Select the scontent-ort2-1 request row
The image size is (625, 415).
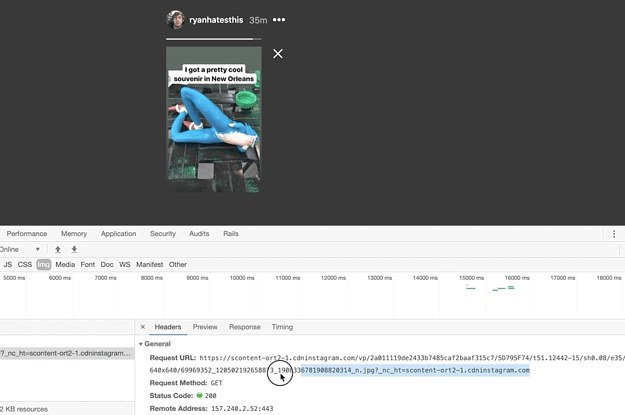(x=65, y=353)
